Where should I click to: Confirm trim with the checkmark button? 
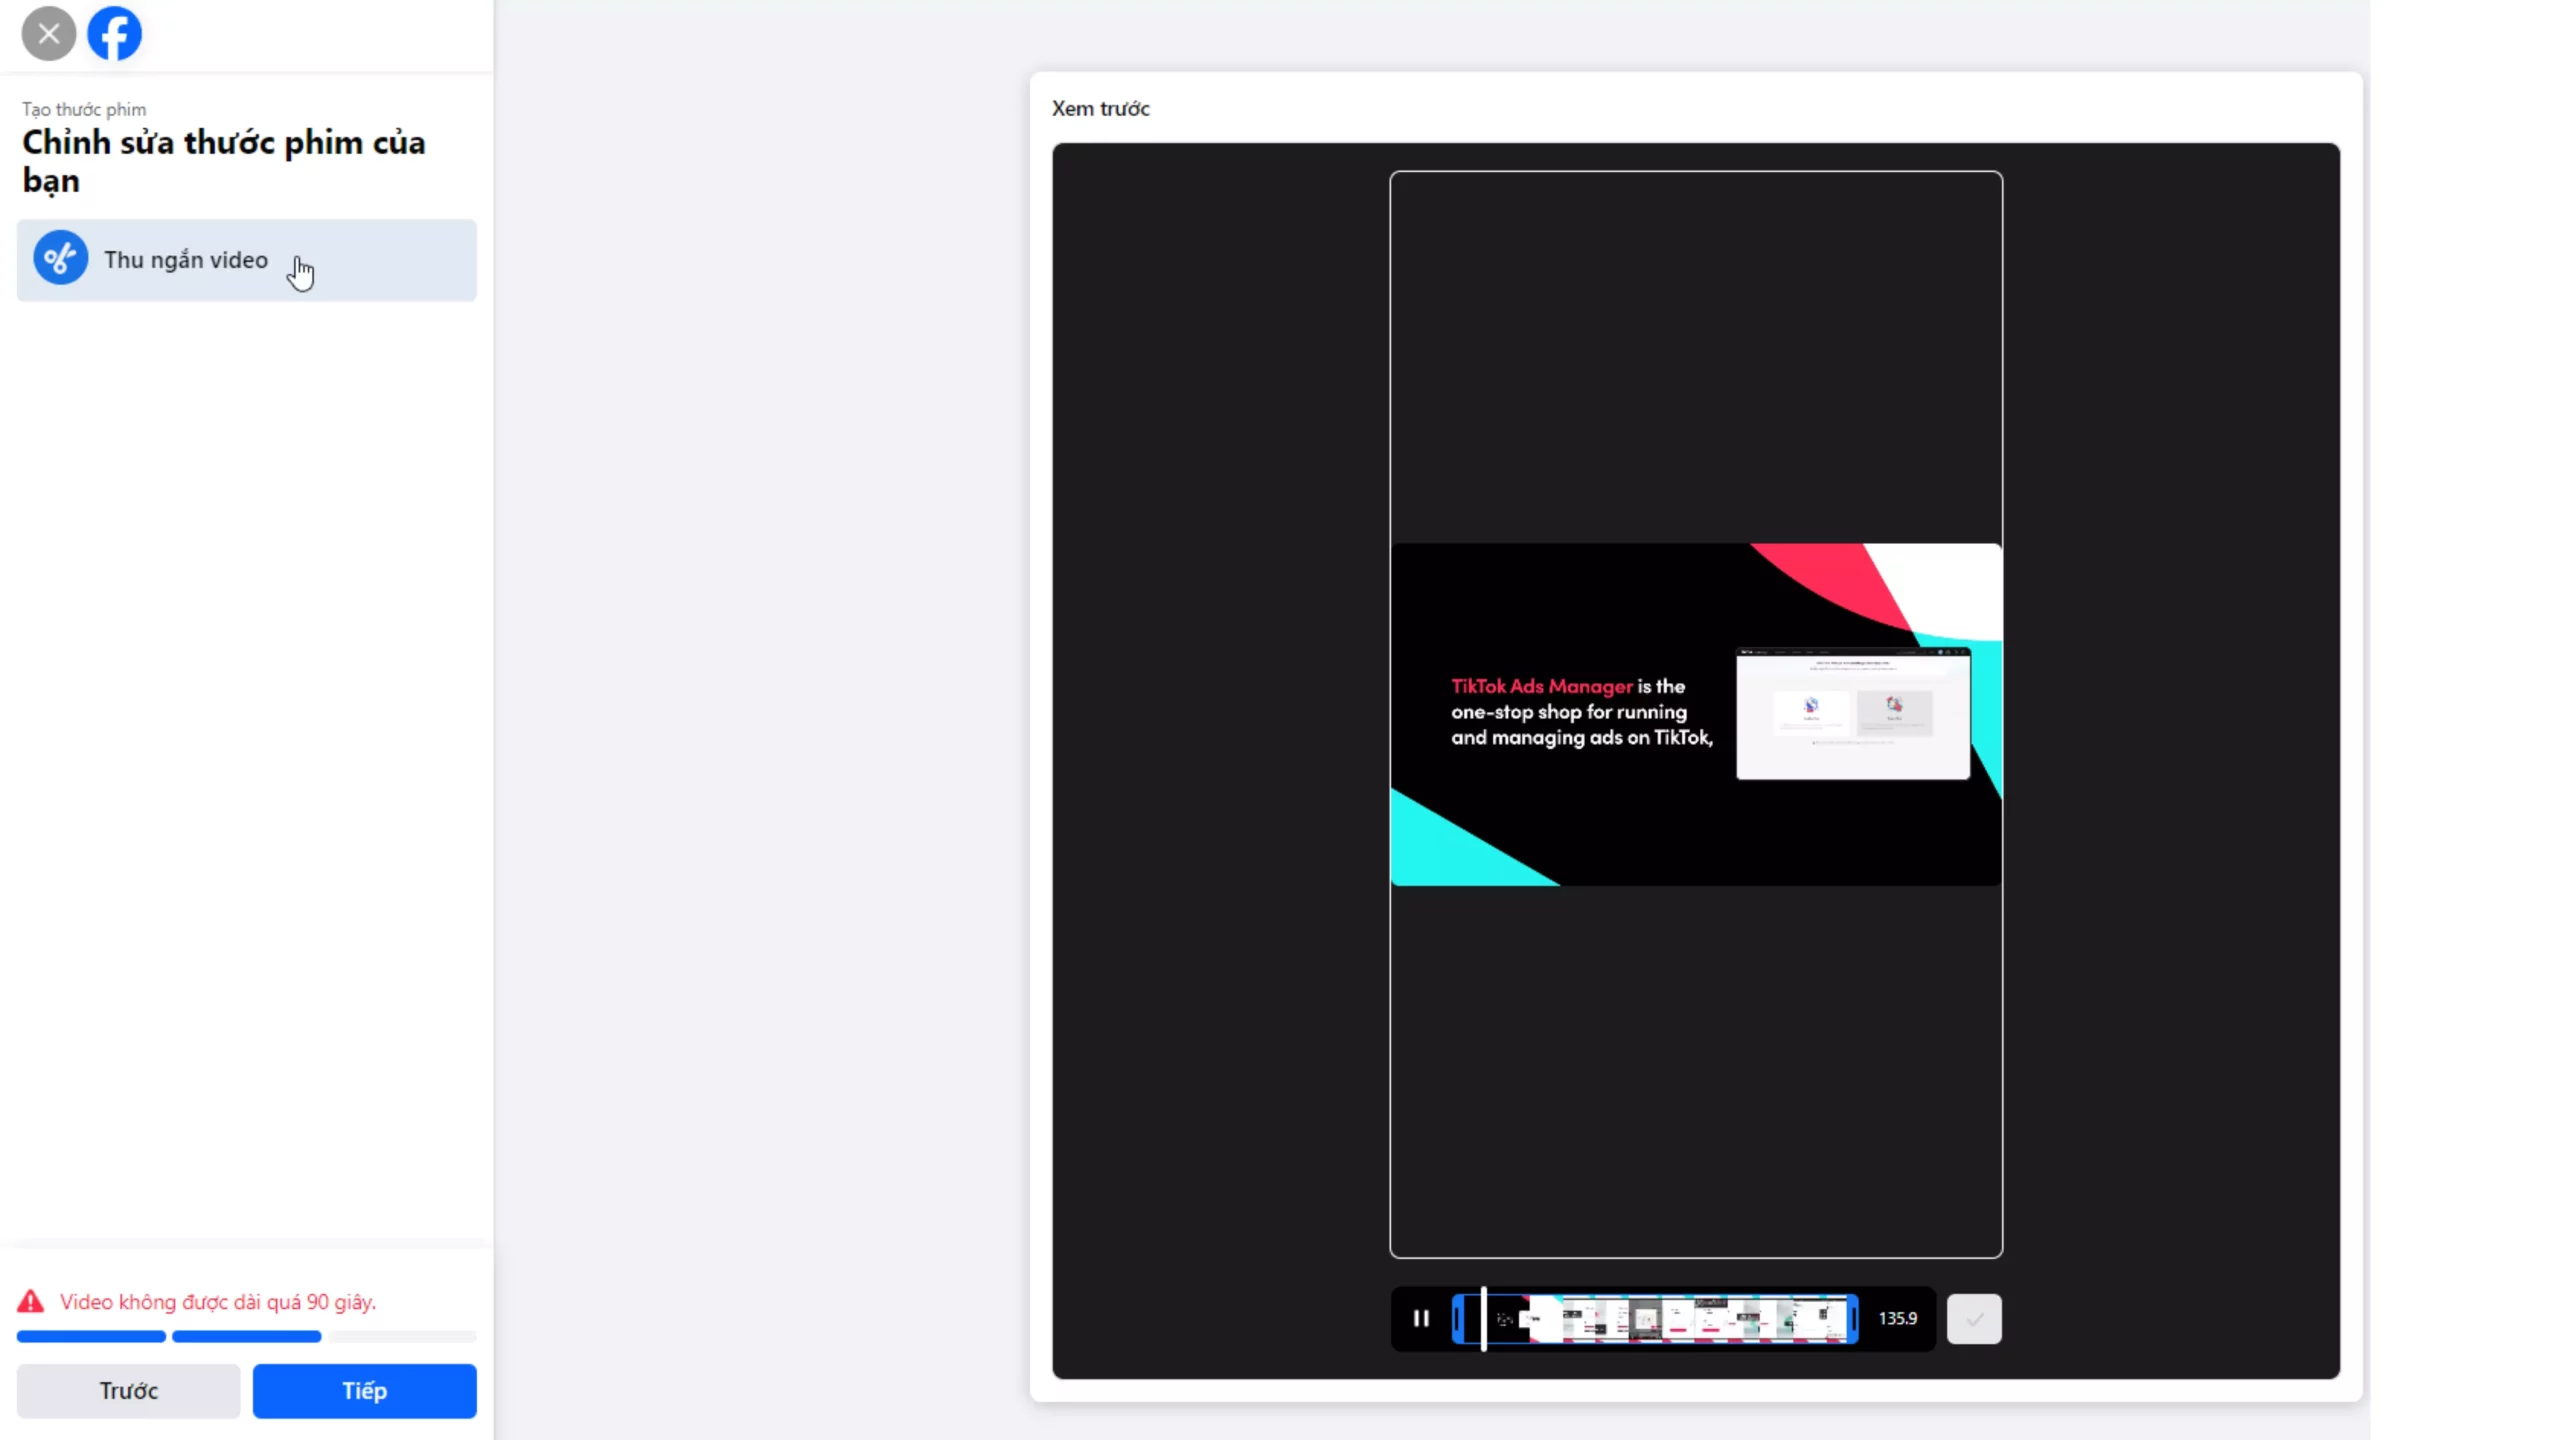point(1974,1319)
